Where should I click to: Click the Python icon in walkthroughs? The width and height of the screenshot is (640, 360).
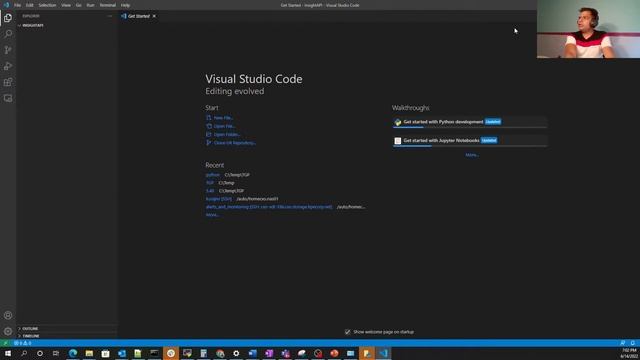tap(398, 122)
